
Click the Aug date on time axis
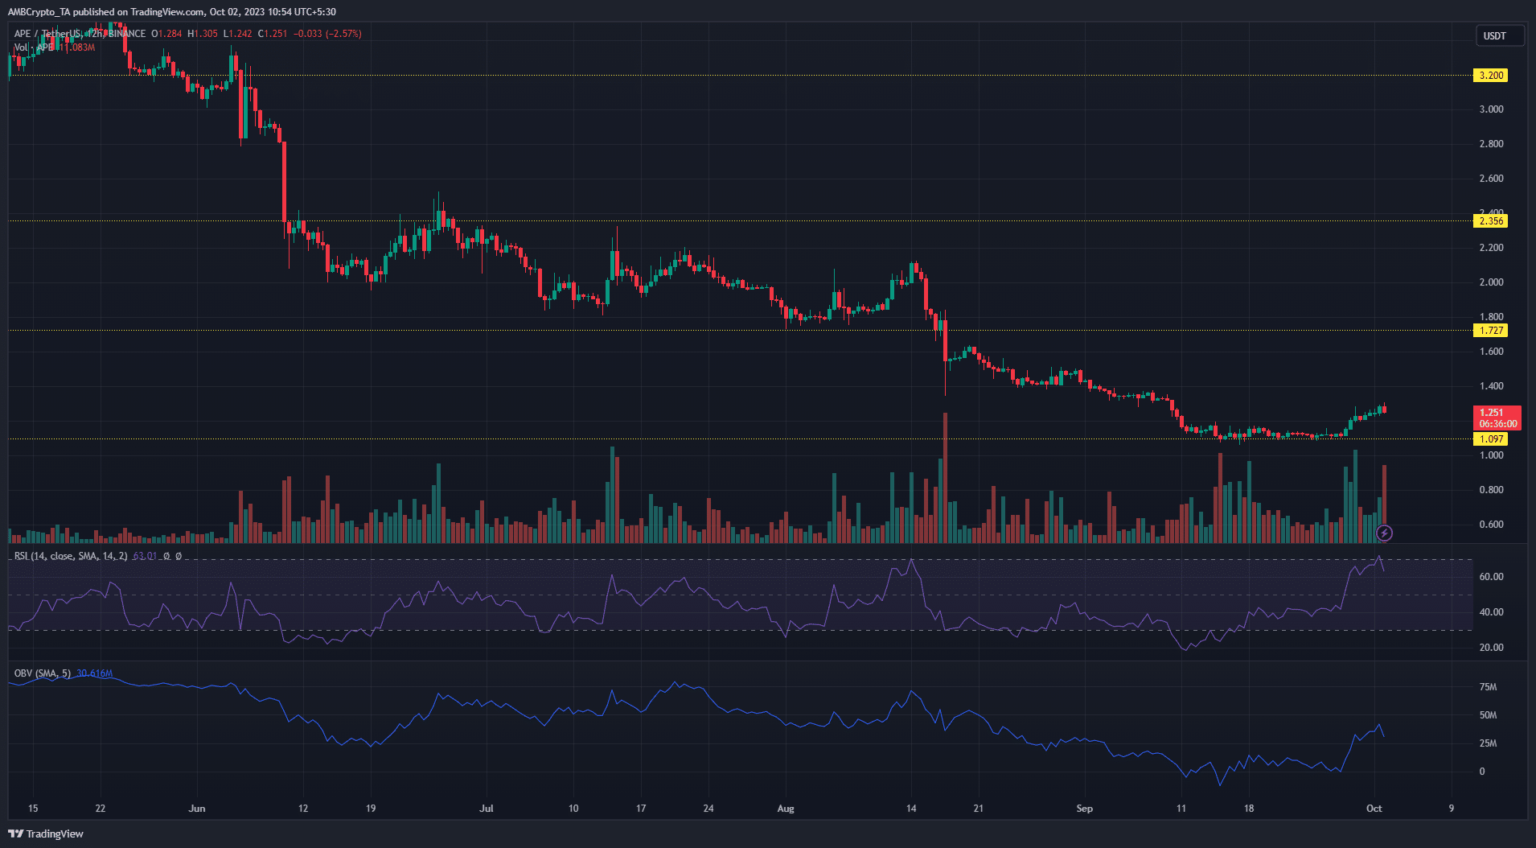point(786,808)
